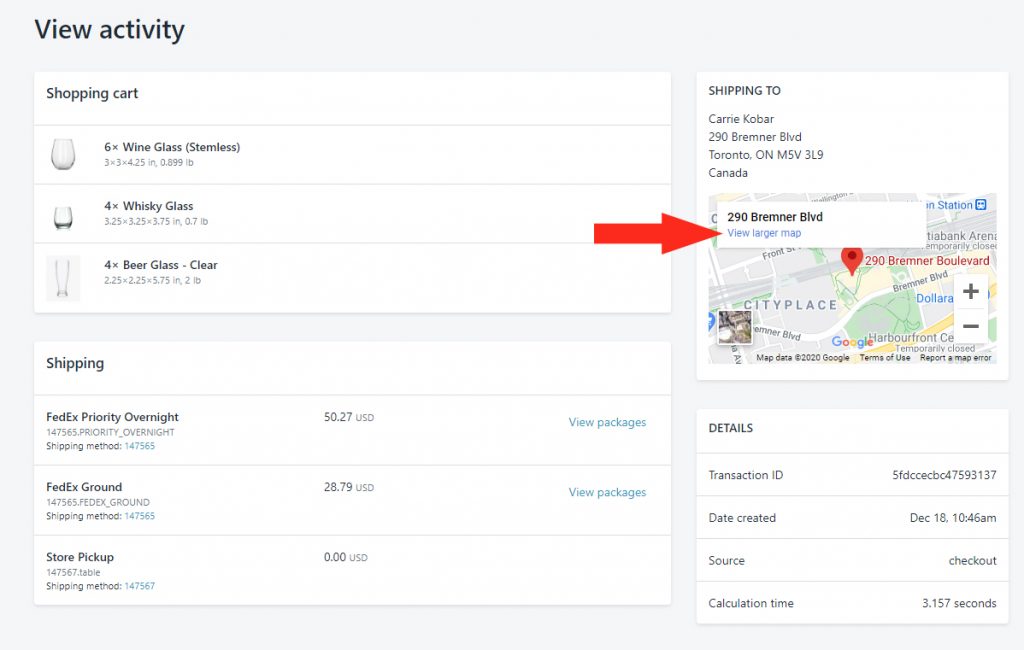Click the checkout source value
Viewport: 1024px width, 650px height.
click(972, 561)
